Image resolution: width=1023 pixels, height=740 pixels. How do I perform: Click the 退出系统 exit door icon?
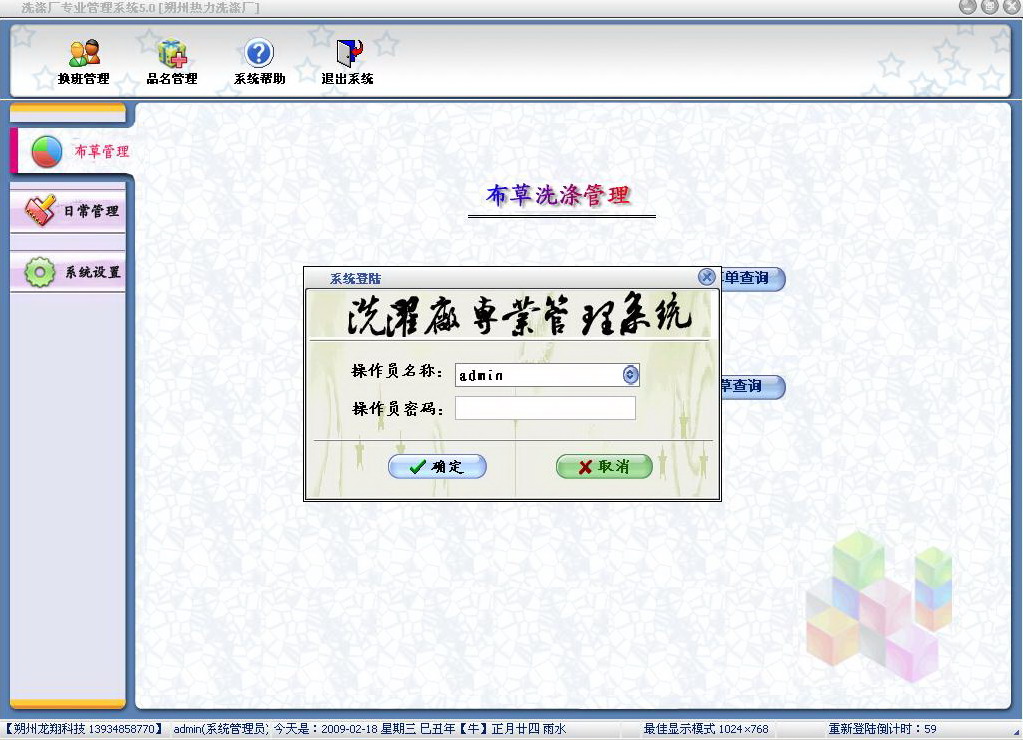348,53
